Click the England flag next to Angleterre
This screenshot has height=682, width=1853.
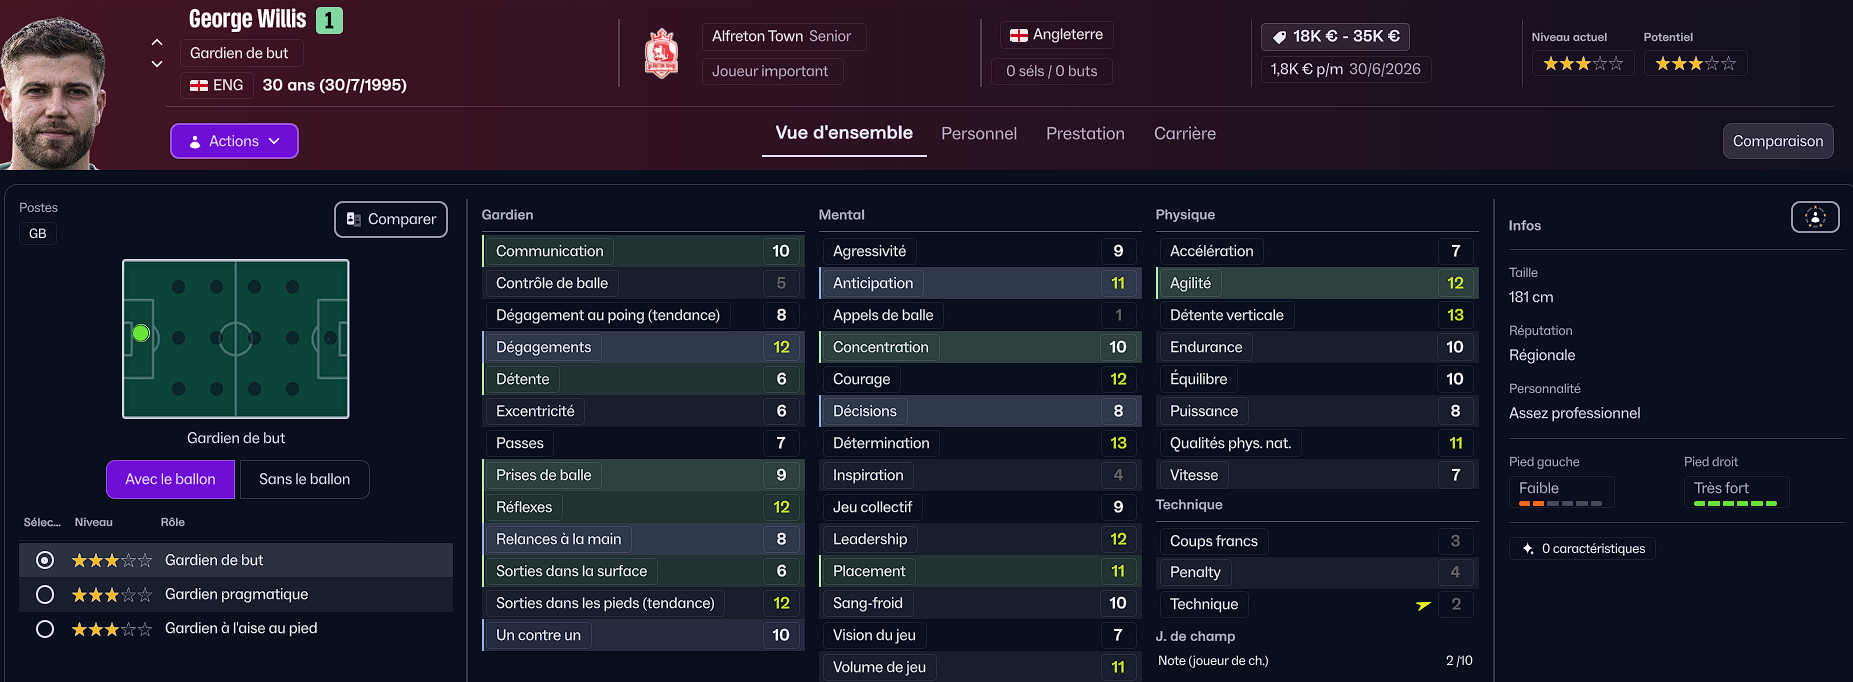[x=1019, y=35]
